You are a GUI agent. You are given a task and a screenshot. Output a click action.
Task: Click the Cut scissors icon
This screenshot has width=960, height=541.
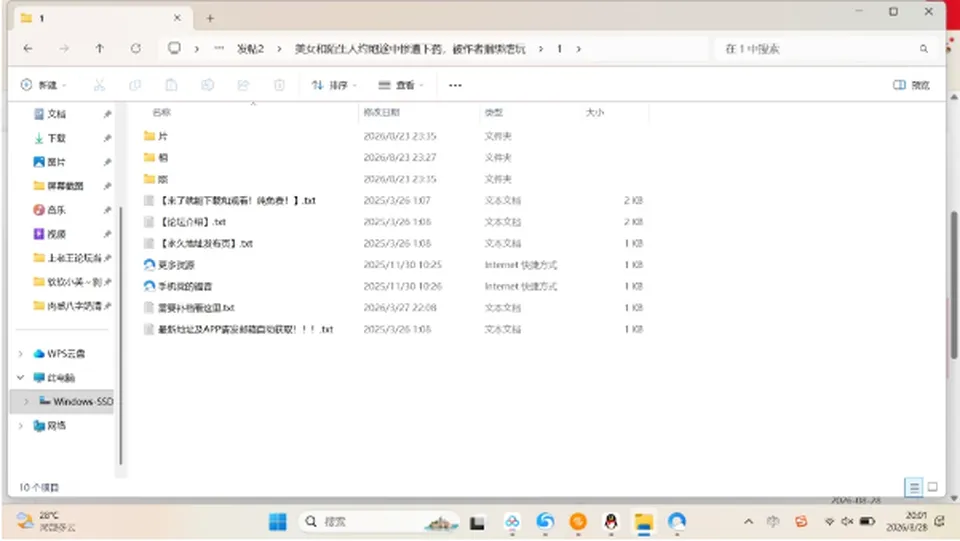[x=99, y=85]
